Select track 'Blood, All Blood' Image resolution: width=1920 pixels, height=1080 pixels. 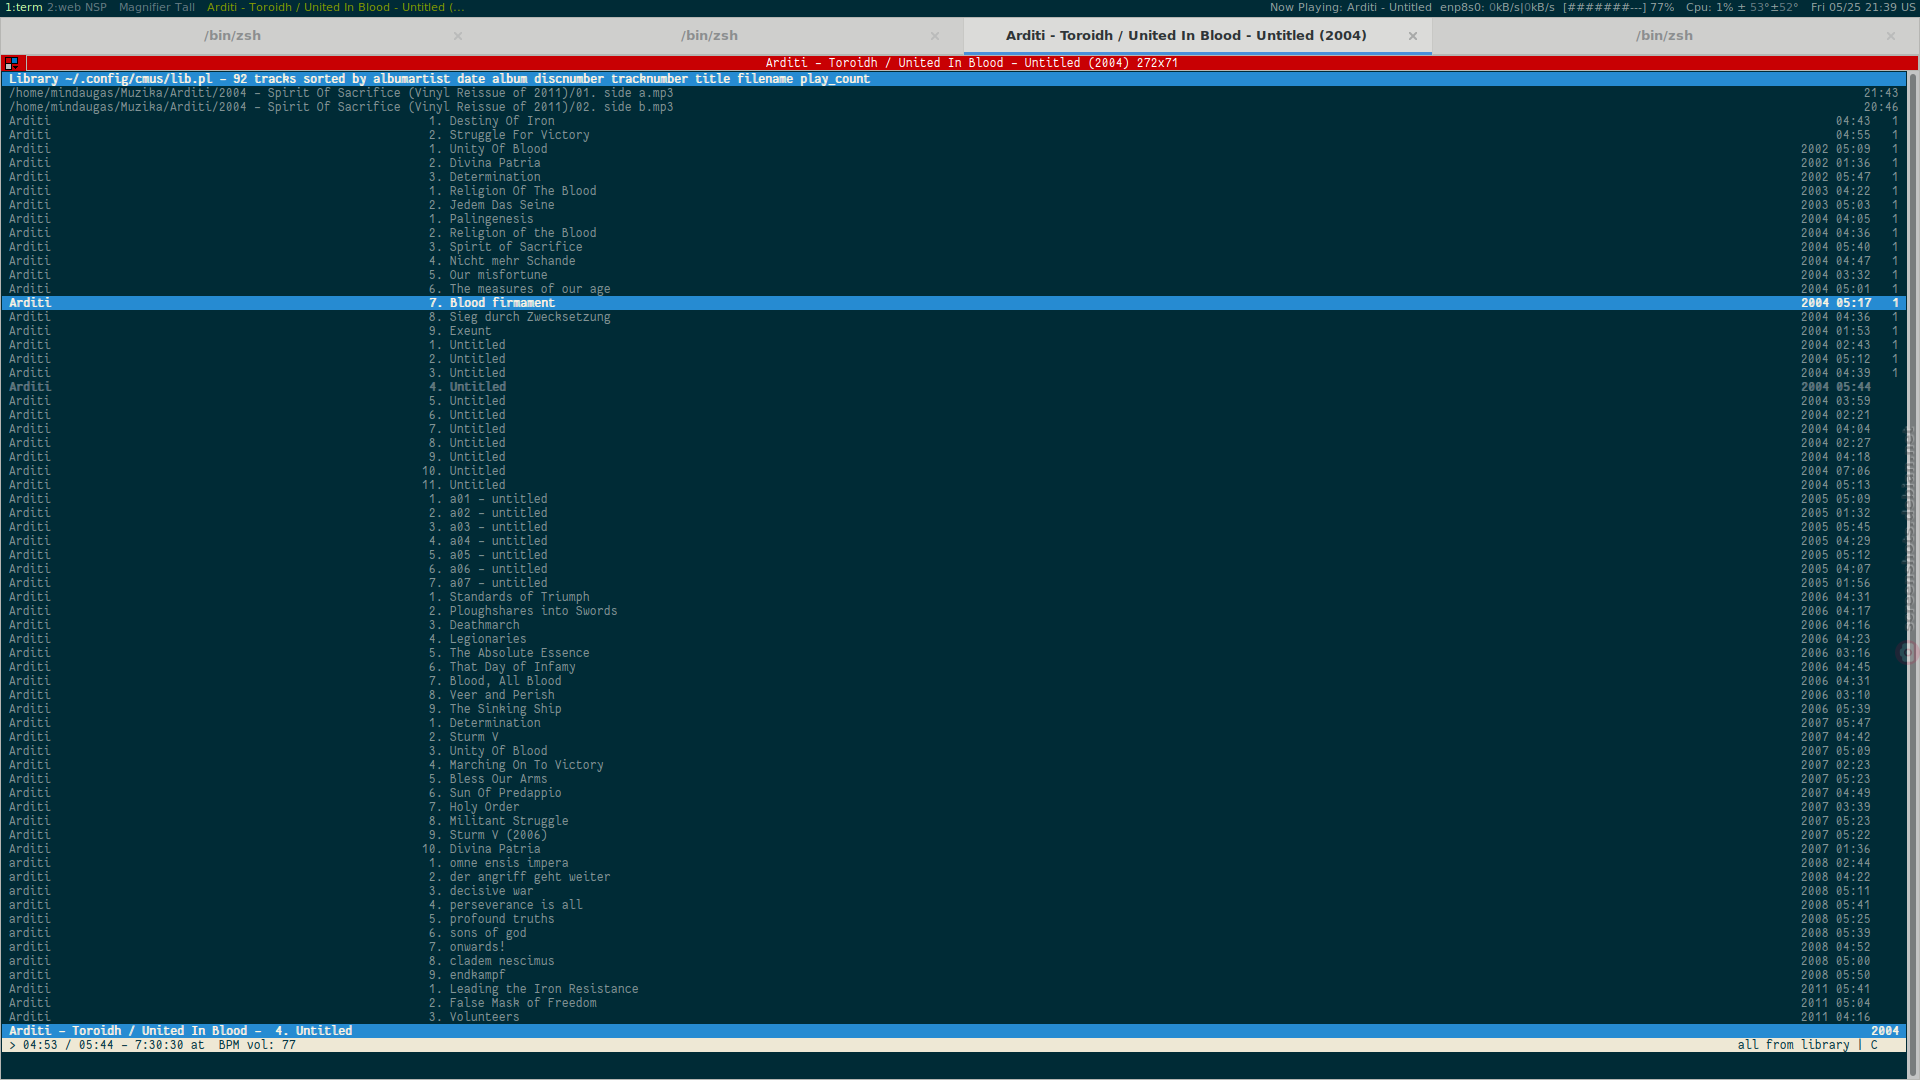click(953, 681)
